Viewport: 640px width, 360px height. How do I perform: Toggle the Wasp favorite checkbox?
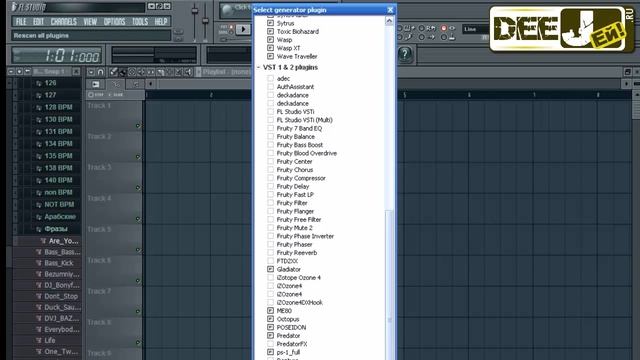point(270,40)
